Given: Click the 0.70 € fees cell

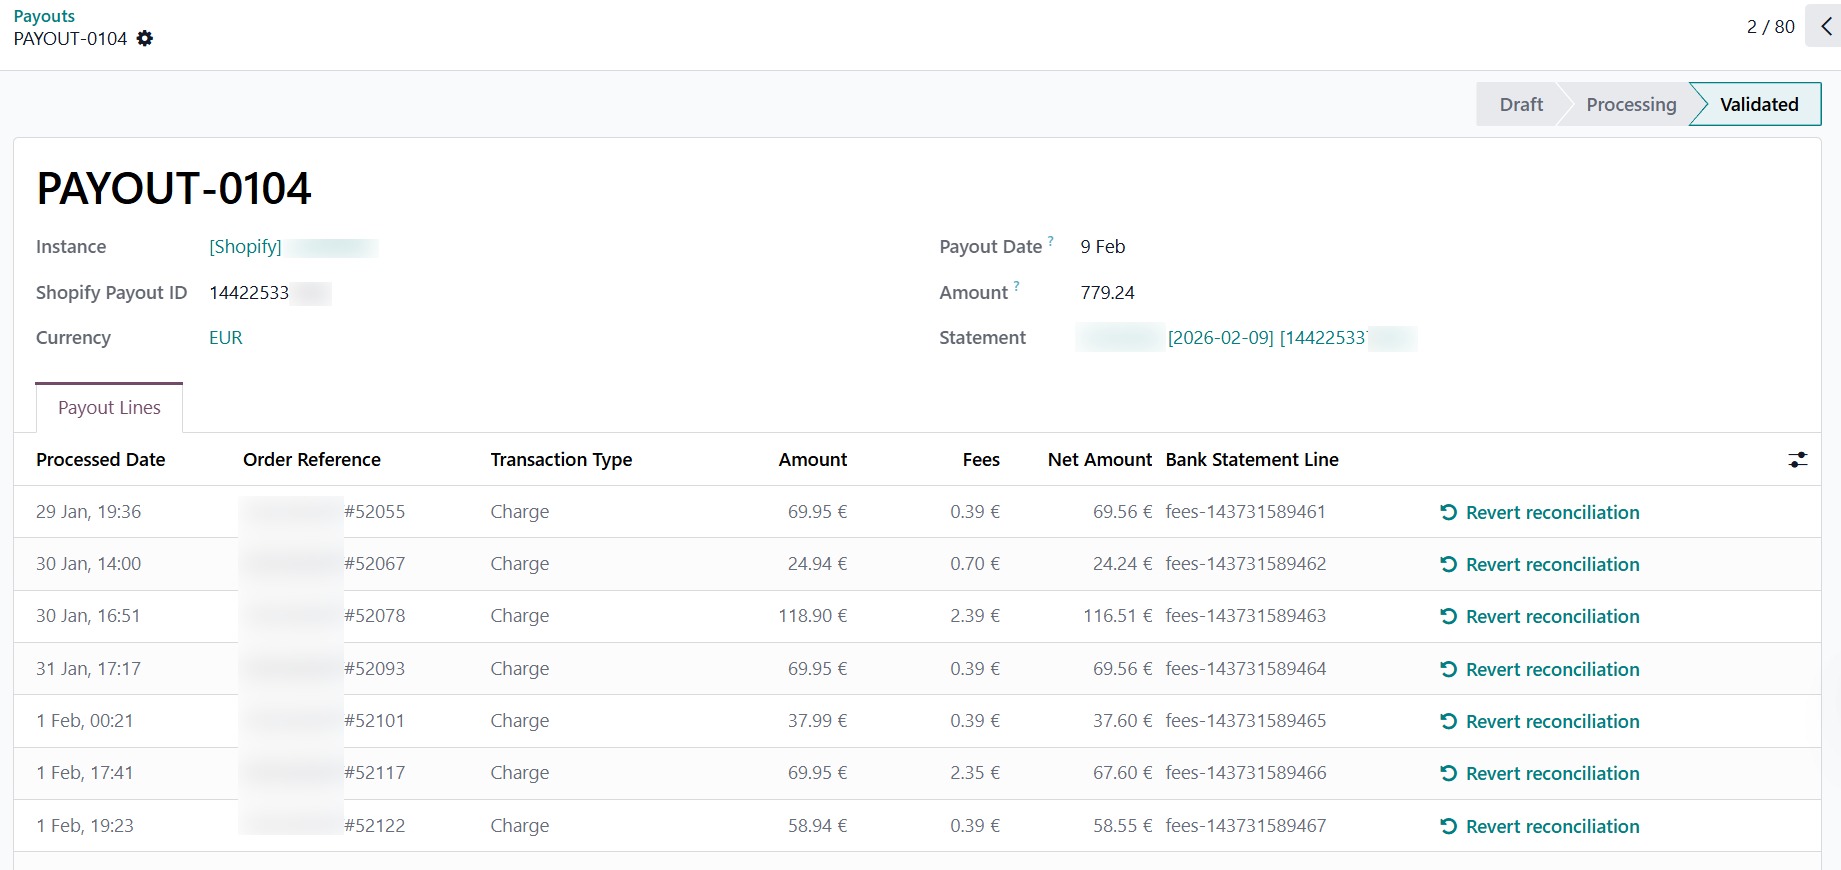Looking at the screenshot, I should coord(975,563).
